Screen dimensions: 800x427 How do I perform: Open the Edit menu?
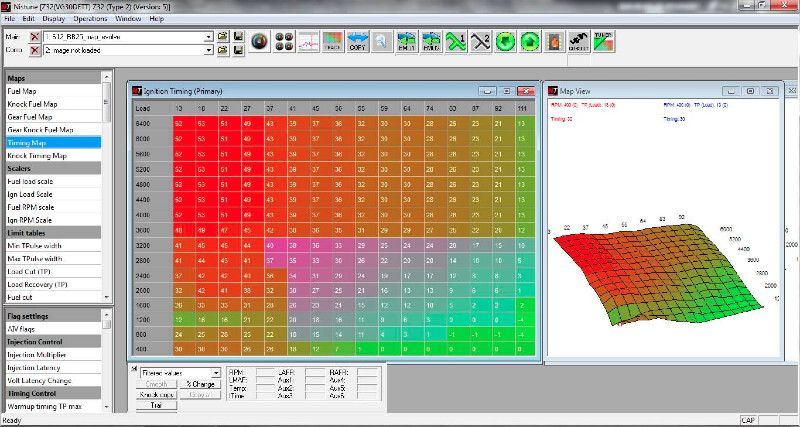(28, 18)
